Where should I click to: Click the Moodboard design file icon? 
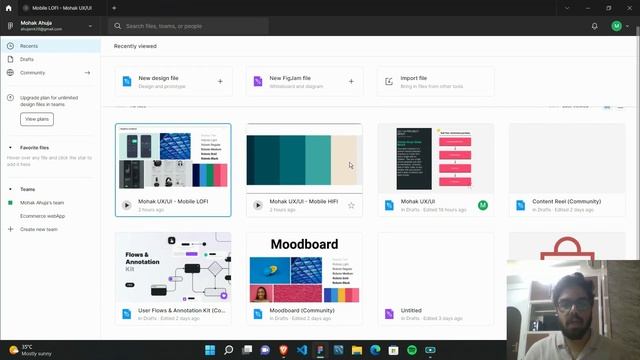pyautogui.click(x=258, y=314)
